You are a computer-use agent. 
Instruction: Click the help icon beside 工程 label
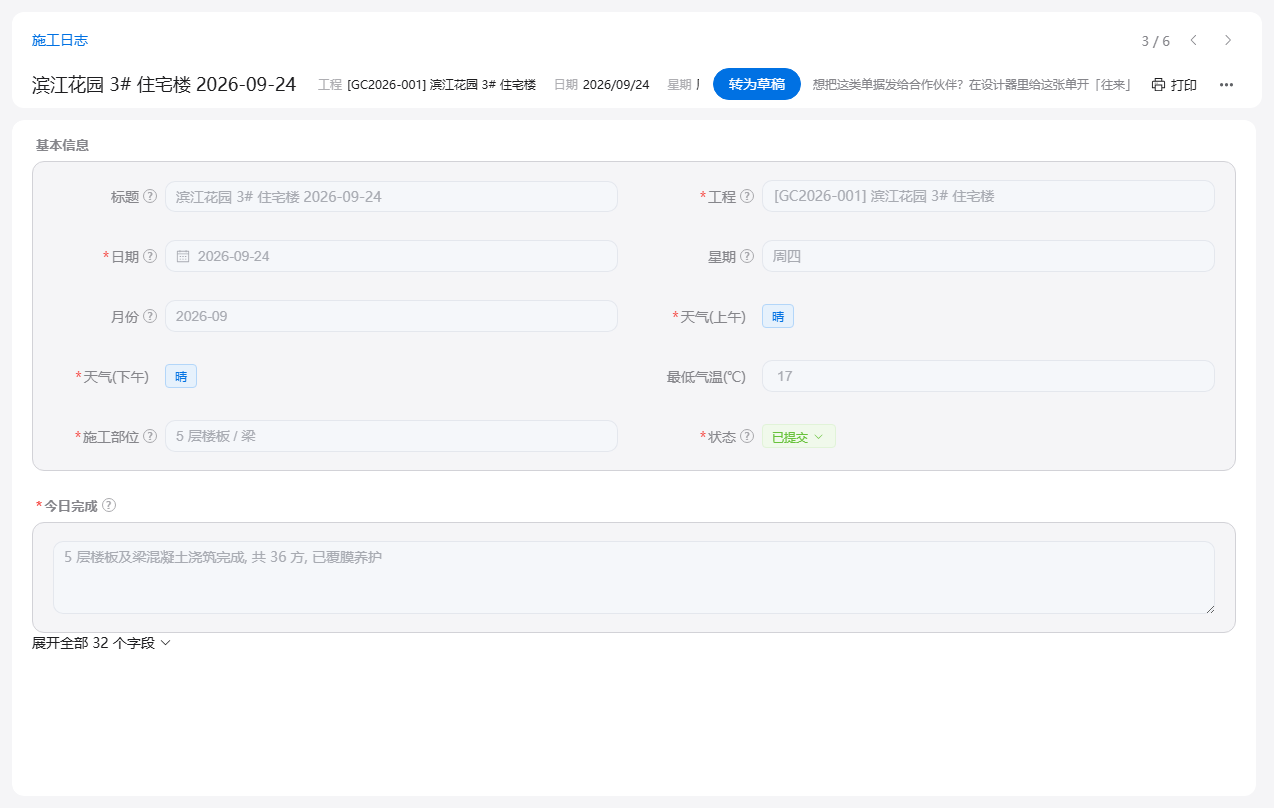pos(747,196)
